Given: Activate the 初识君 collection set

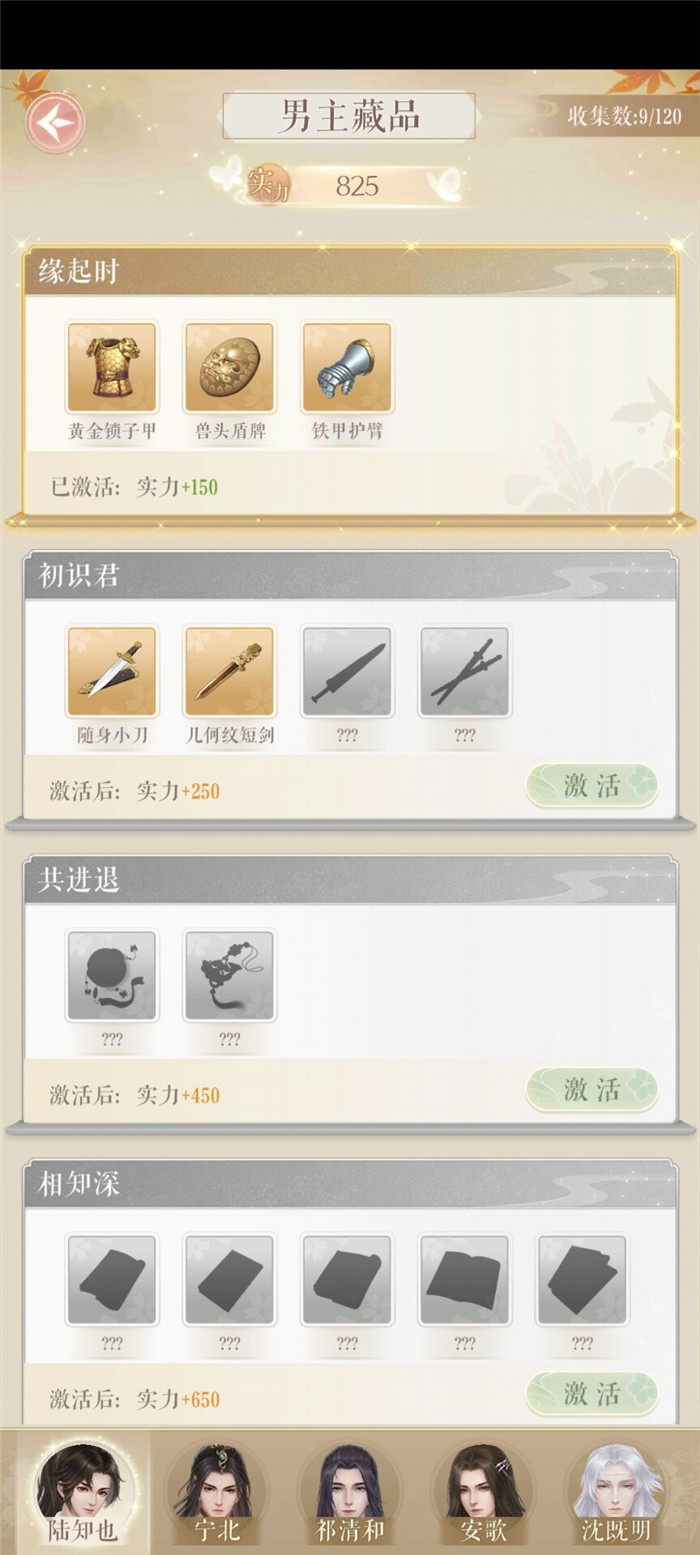Looking at the screenshot, I should tap(592, 786).
